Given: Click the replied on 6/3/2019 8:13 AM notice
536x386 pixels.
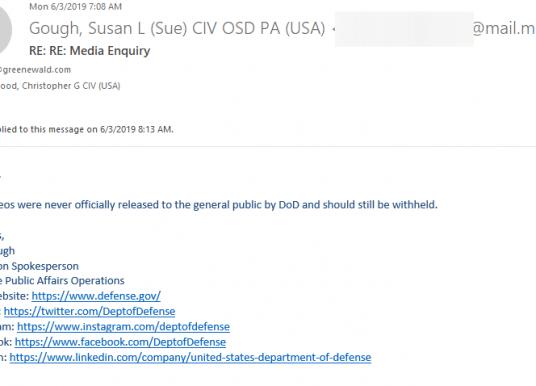Looking at the screenshot, I should (x=86, y=129).
